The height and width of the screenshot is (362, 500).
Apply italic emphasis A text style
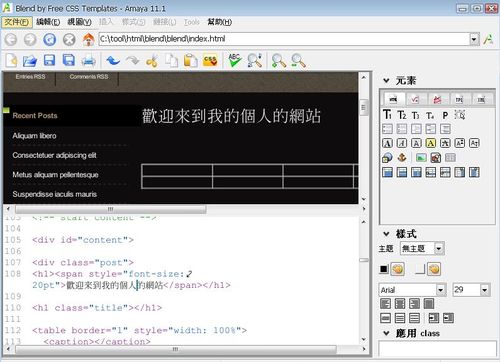point(402,143)
